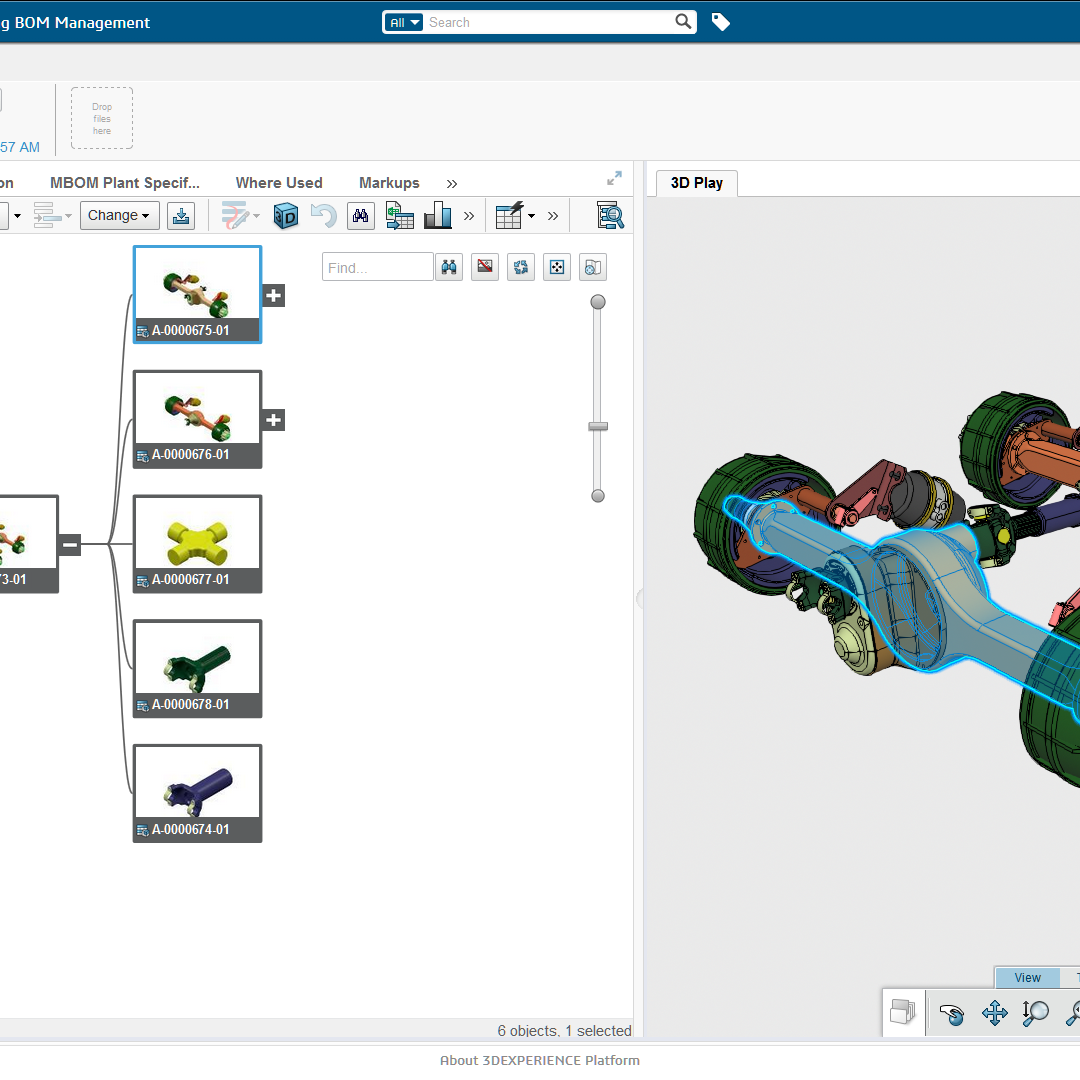1080x1080 pixels.
Task: Toggle full-screen expand for the panel
Action: (x=614, y=179)
